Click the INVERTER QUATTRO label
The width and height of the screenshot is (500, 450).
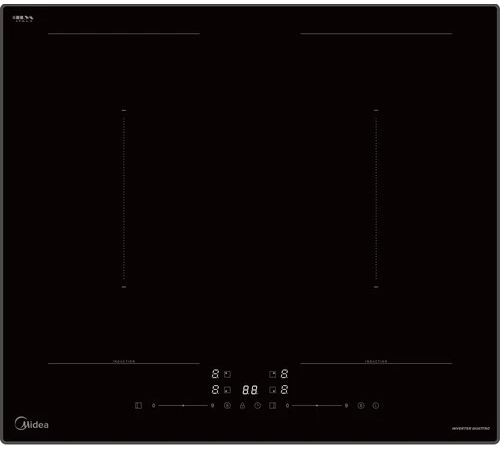(x=471, y=428)
